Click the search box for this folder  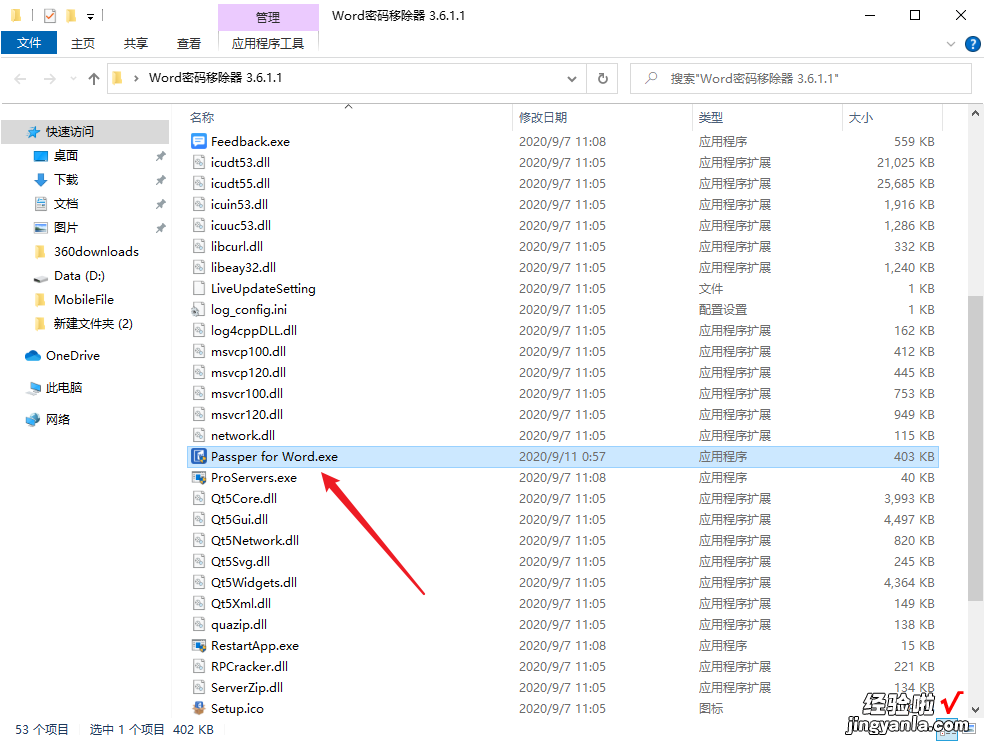[x=801, y=79]
